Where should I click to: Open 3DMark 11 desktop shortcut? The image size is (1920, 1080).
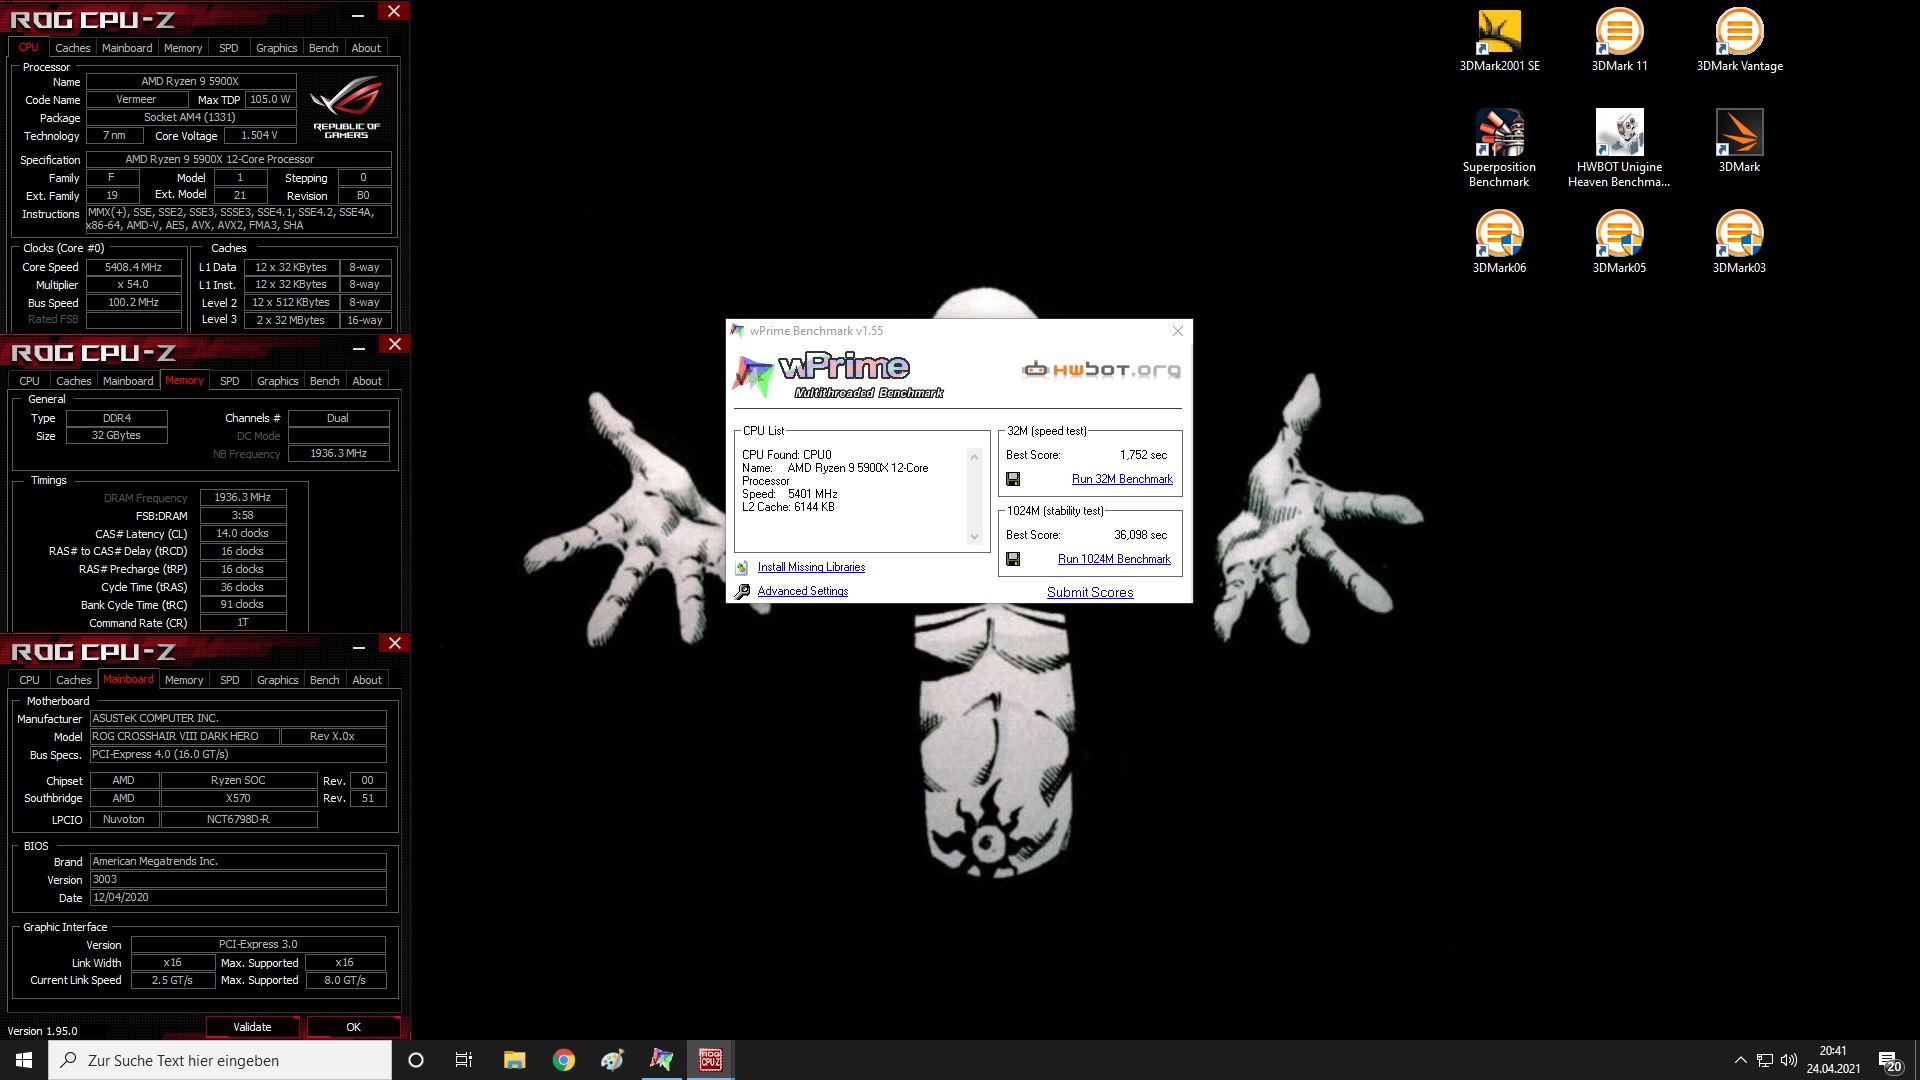pos(1619,41)
